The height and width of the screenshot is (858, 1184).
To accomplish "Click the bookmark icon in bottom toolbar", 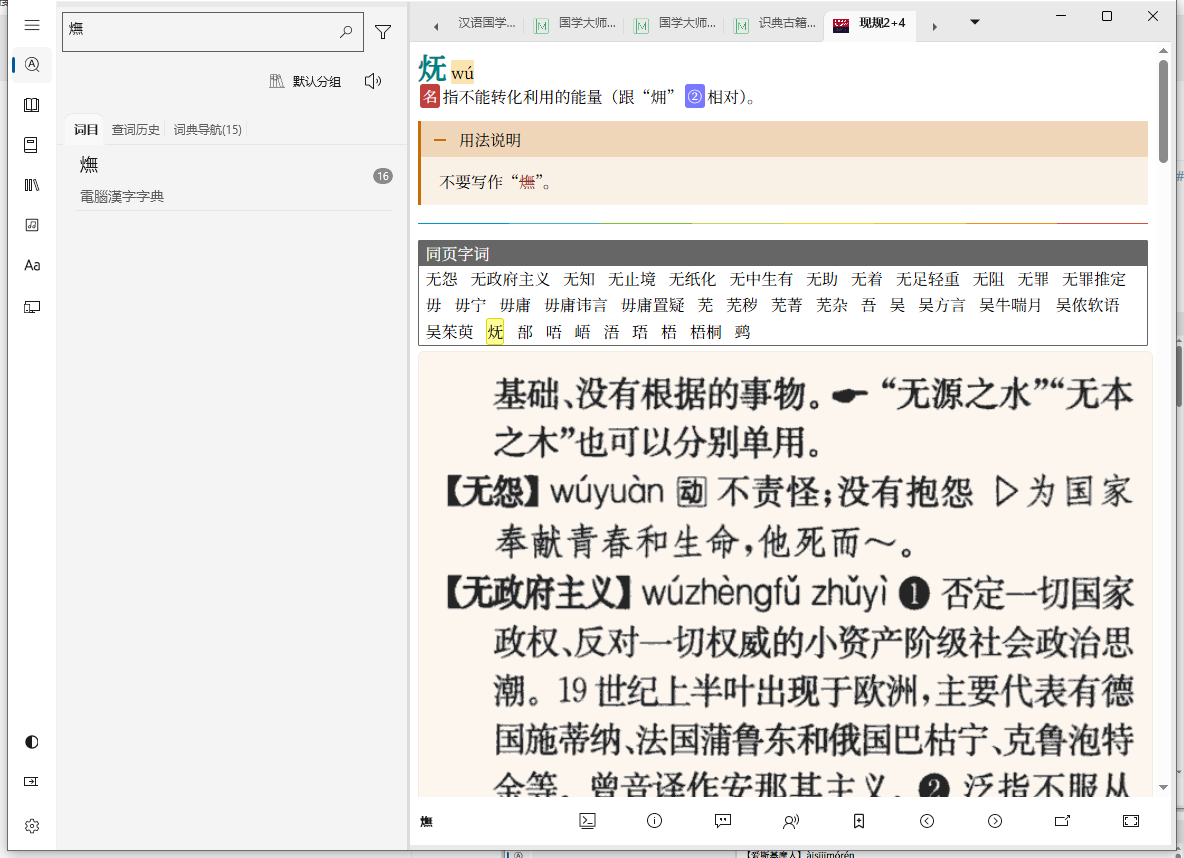I will coord(859,821).
